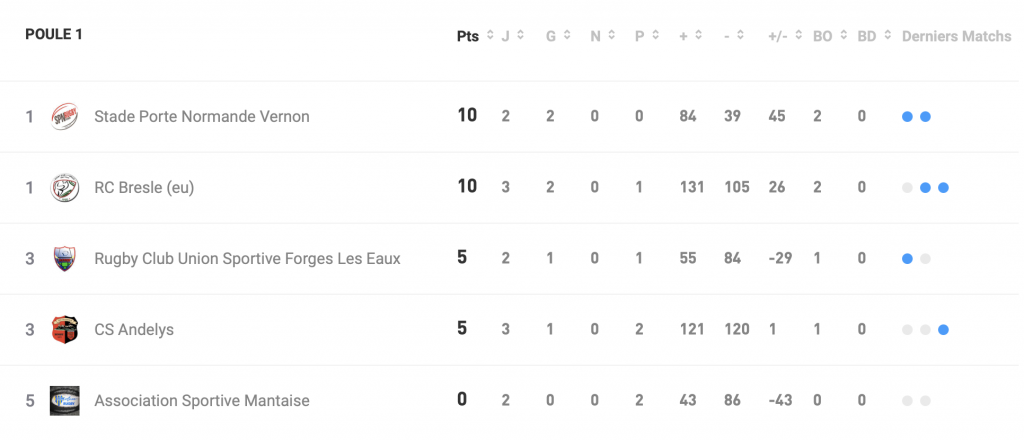Open Rugby Club Union Sportive Forges Les Eaux
Screen dimensions: 1024x440
(x=247, y=258)
